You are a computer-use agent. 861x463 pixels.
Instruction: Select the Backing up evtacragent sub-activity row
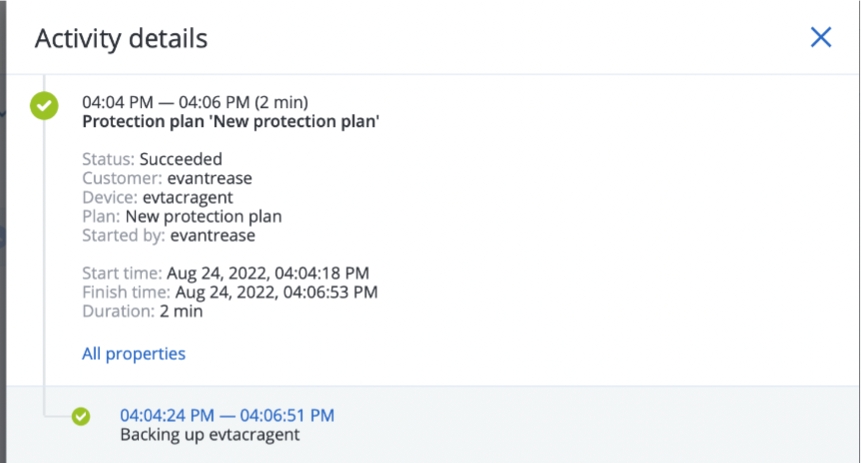click(x=500, y=425)
